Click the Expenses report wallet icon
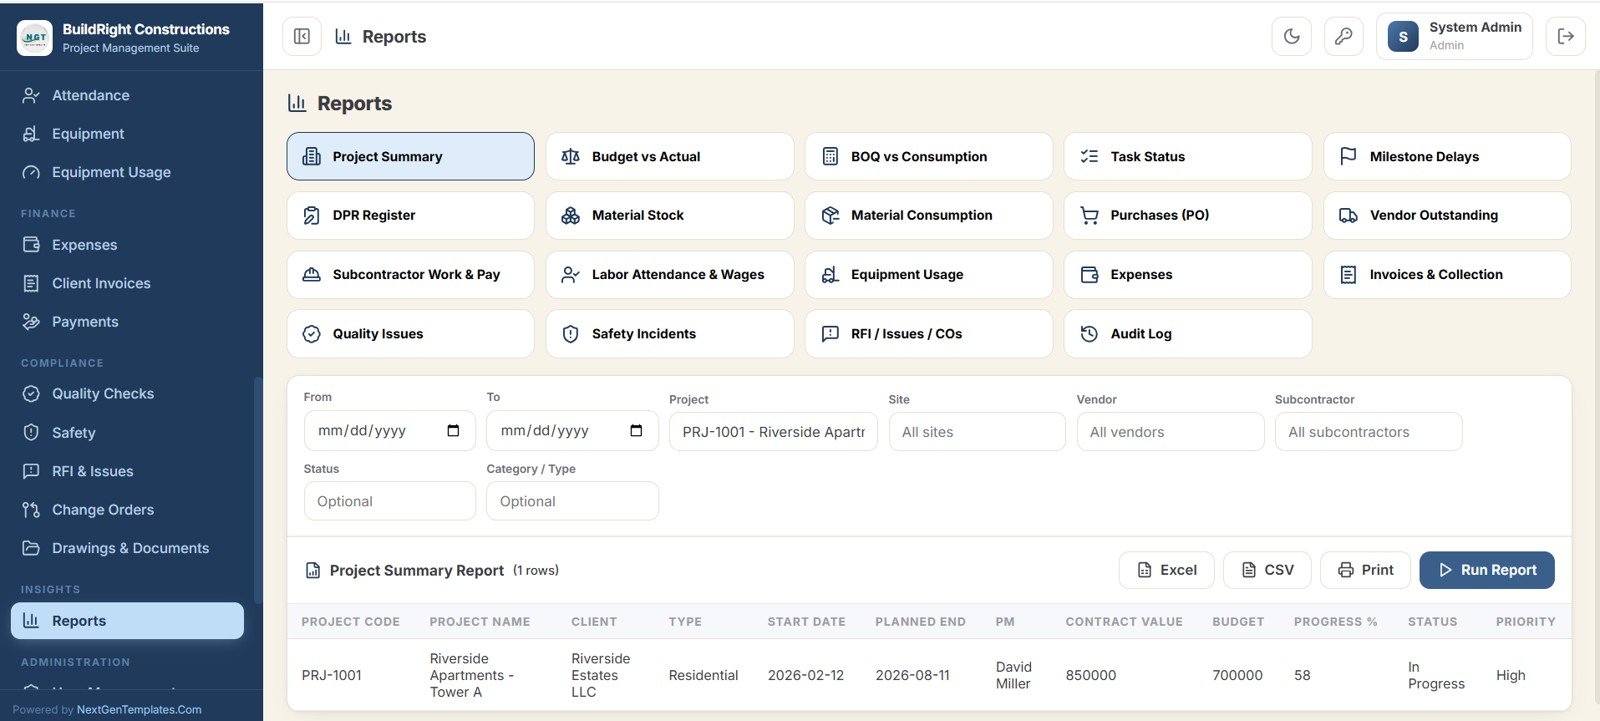The image size is (1600, 721). (x=1089, y=275)
